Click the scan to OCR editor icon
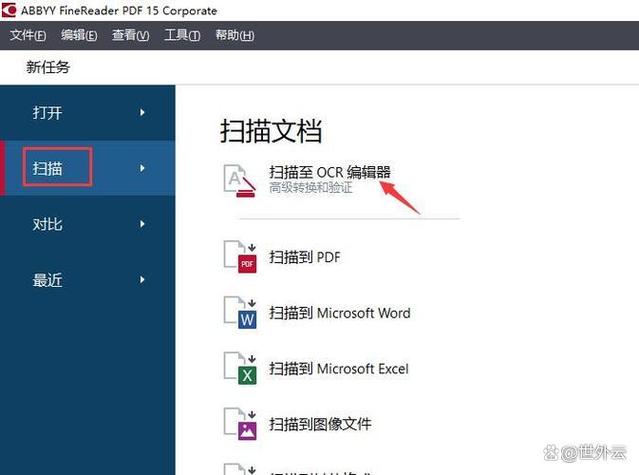This screenshot has height=475, width=639. point(240,180)
